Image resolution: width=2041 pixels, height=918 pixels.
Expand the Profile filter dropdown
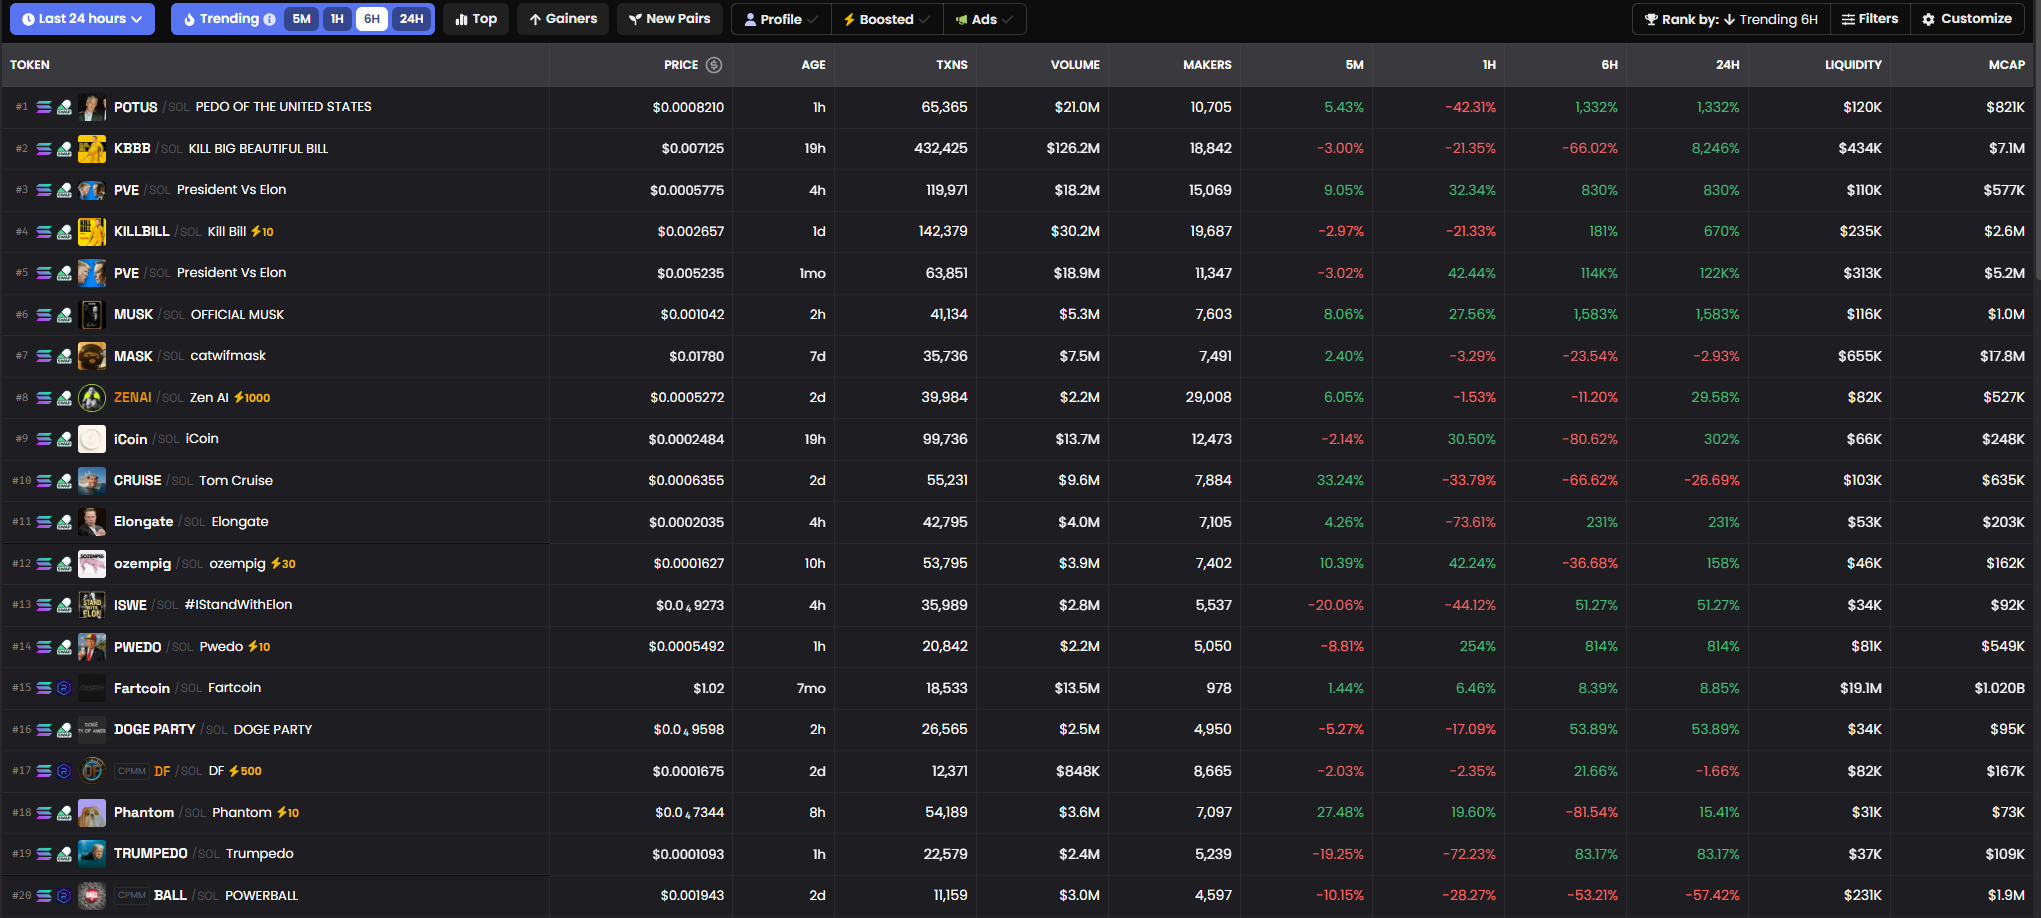(x=781, y=19)
